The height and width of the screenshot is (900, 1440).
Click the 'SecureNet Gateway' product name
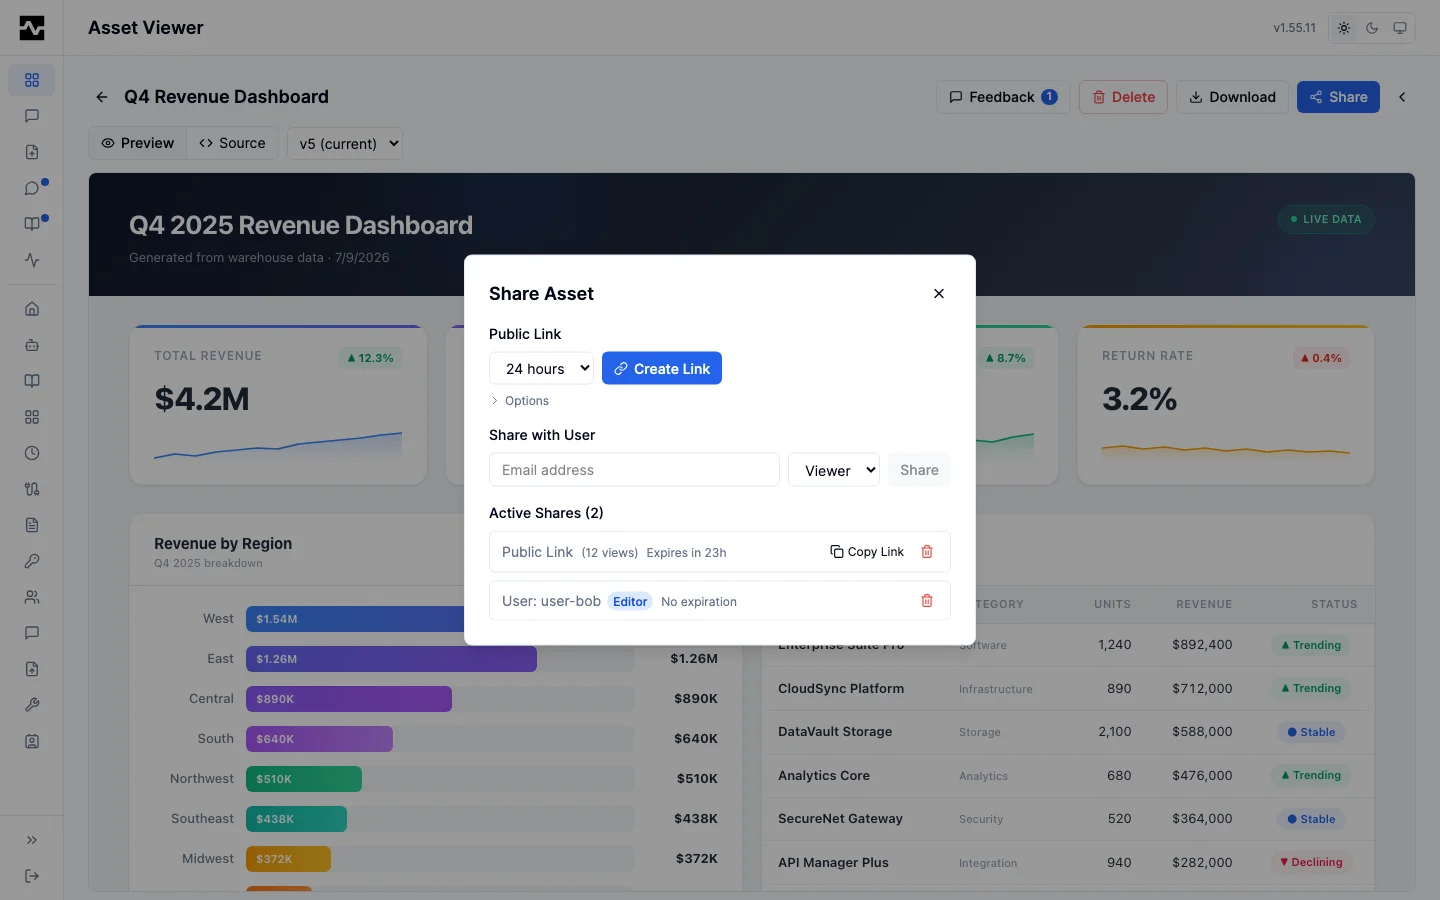click(x=840, y=818)
